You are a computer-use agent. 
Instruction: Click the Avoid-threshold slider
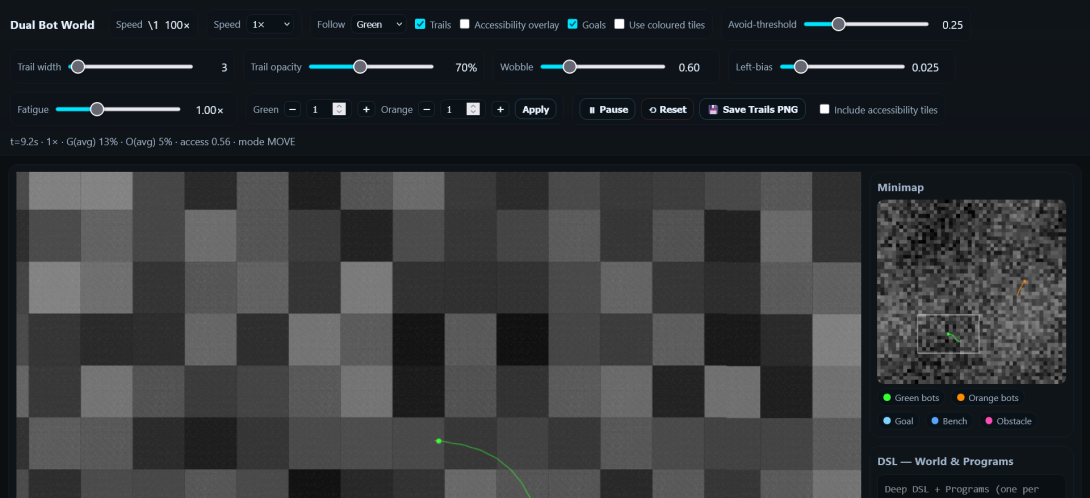tap(866, 24)
